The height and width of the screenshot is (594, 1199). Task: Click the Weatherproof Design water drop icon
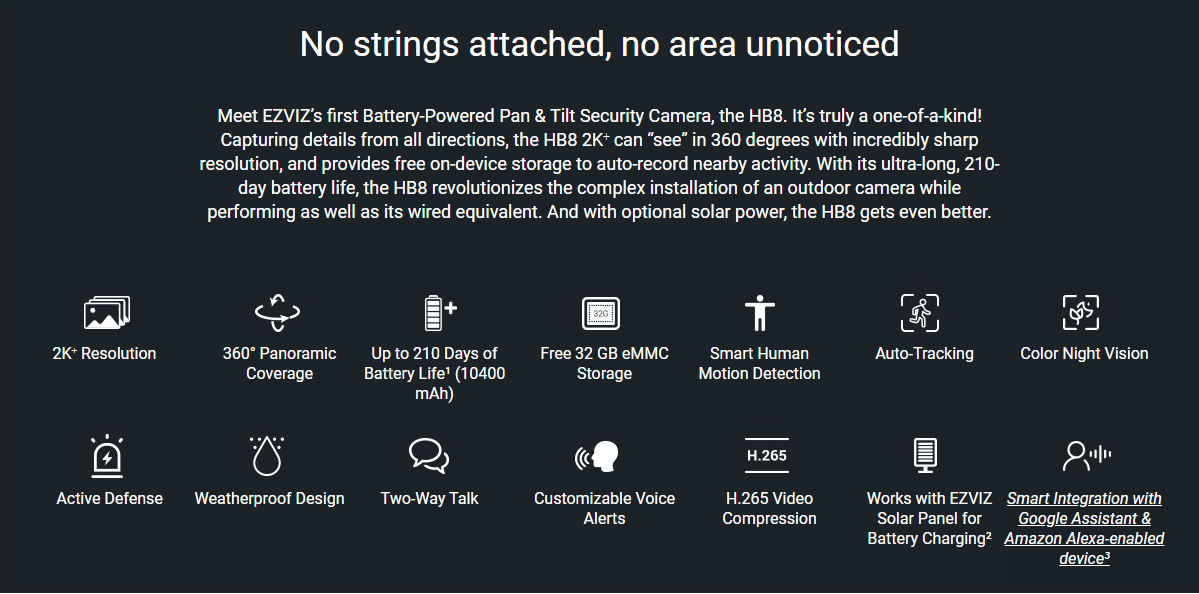(267, 456)
